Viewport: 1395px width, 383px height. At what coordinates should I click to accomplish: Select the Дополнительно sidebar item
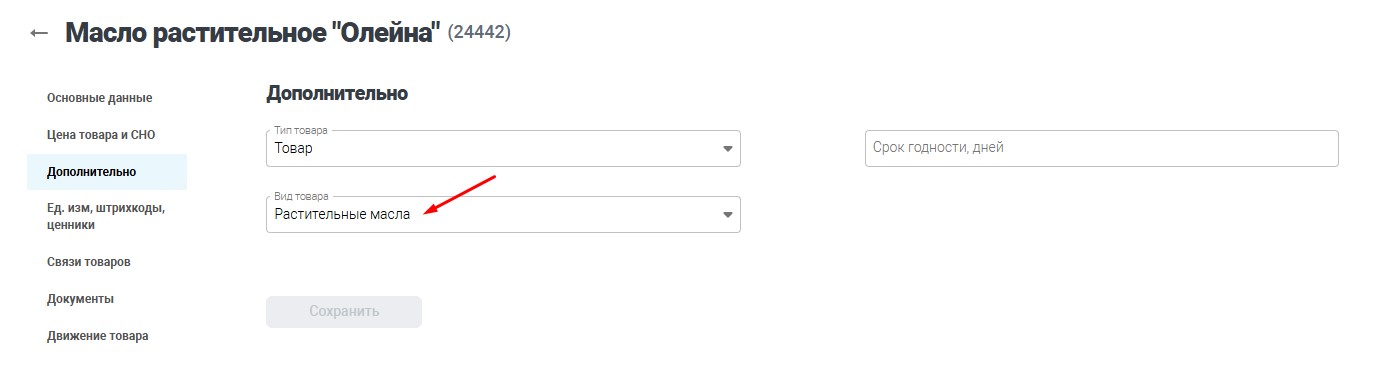tap(92, 172)
